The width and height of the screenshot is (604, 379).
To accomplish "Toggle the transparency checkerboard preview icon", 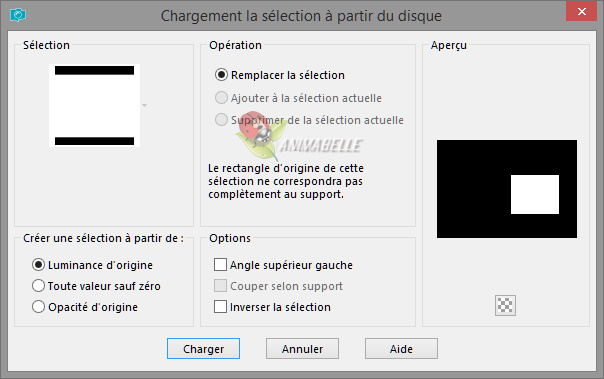I will 505,305.
